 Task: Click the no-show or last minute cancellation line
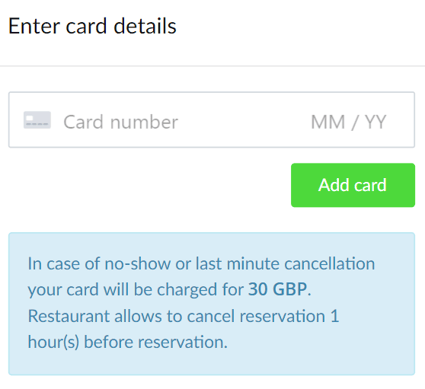[x=201, y=264]
